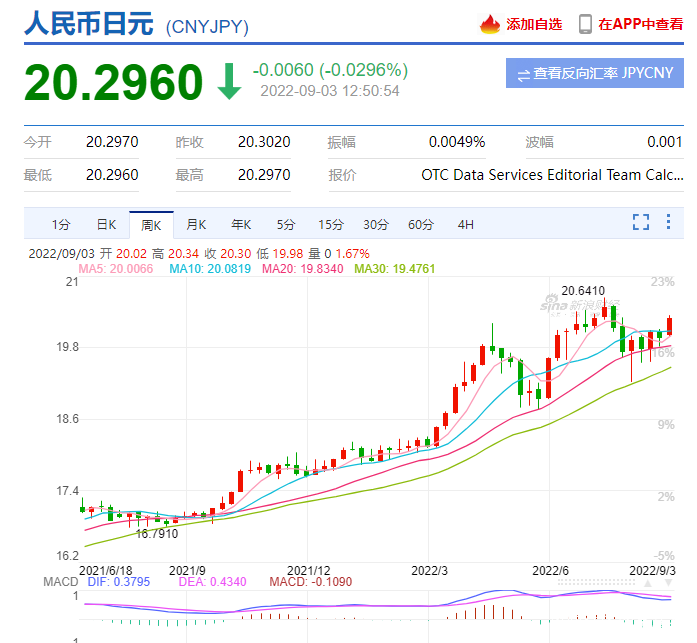The height and width of the screenshot is (643, 697).
Task: Select the 月K chart tab
Action: coord(196,225)
